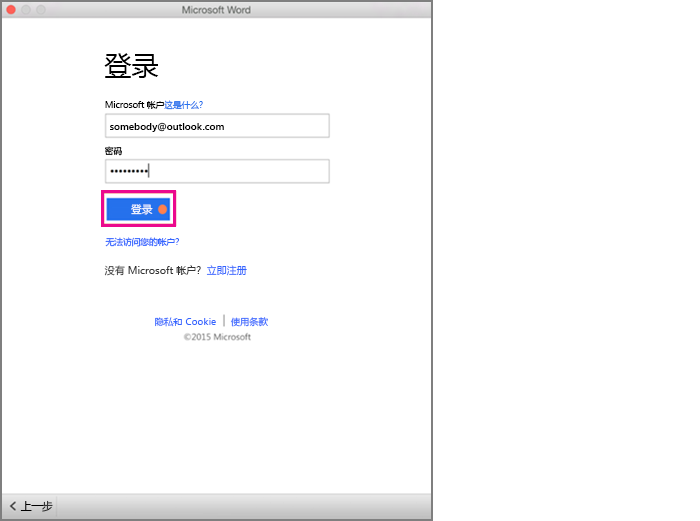700x521 pixels.
Task: Click the blue 登录 sign-in button
Action: click(139, 210)
